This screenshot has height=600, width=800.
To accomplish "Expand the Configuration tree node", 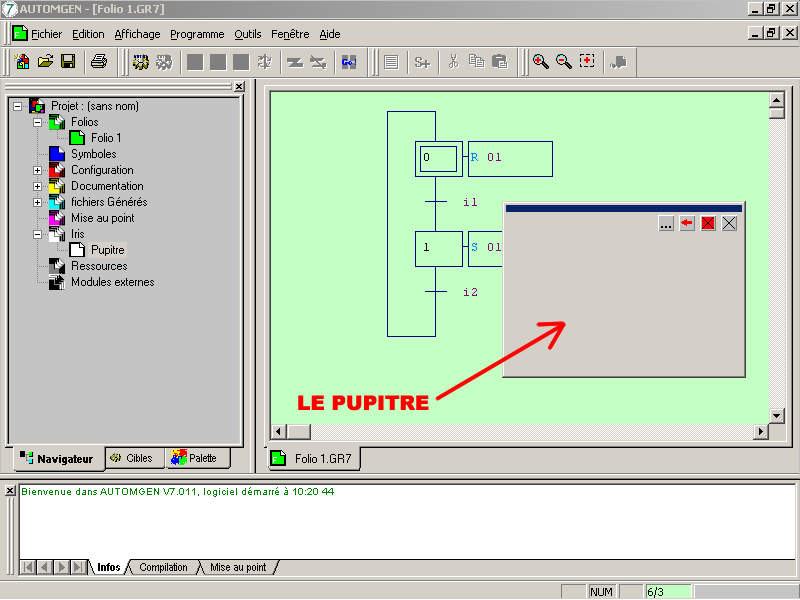I will click(38, 170).
